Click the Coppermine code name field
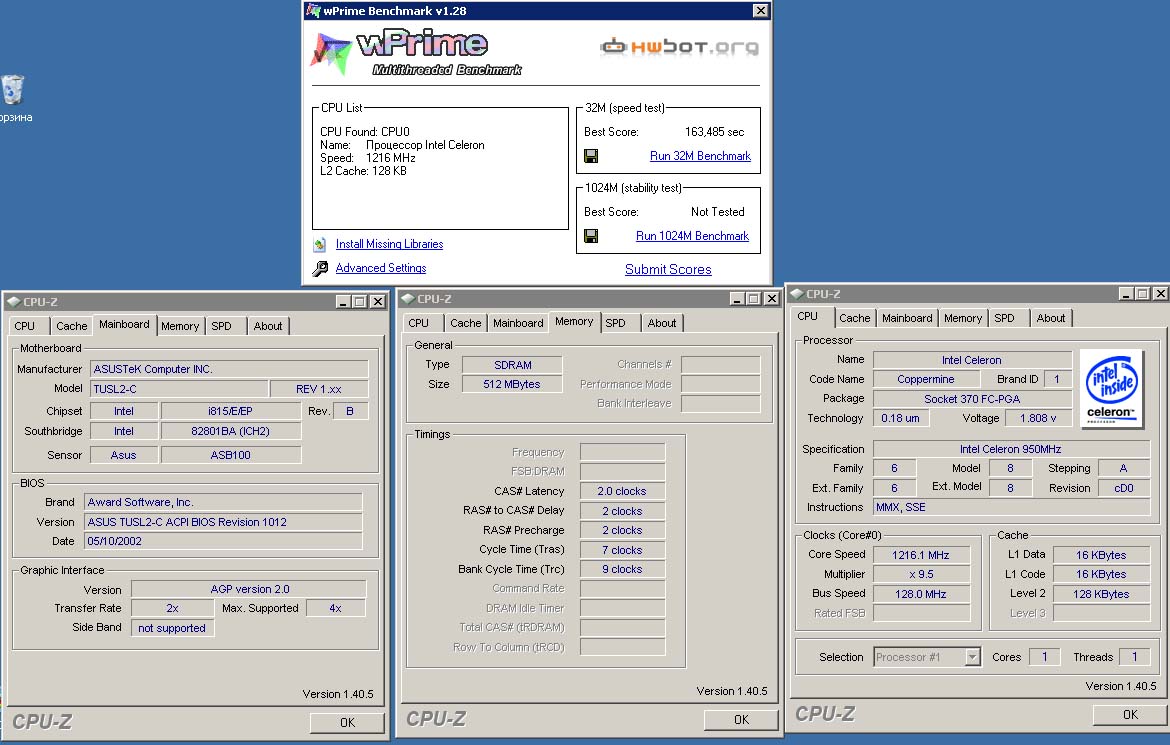Image resolution: width=1170 pixels, height=745 pixels. pyautogui.click(x=926, y=379)
